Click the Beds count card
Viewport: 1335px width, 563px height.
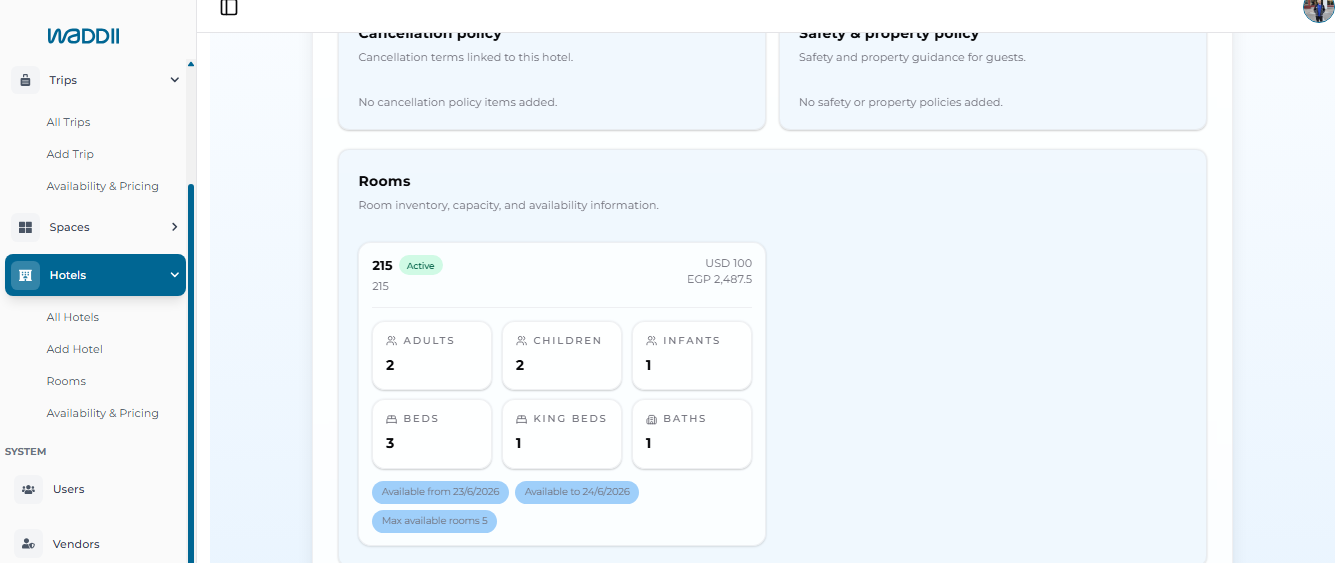tap(432, 433)
